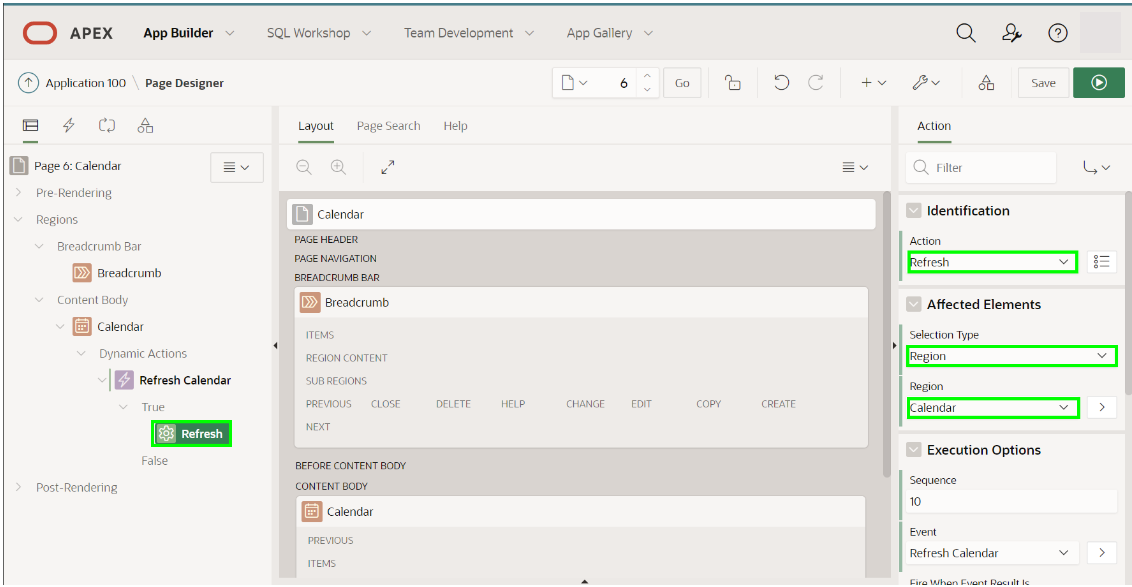
Task: Select Refresh Calendar dynamic action node
Action: (185, 380)
